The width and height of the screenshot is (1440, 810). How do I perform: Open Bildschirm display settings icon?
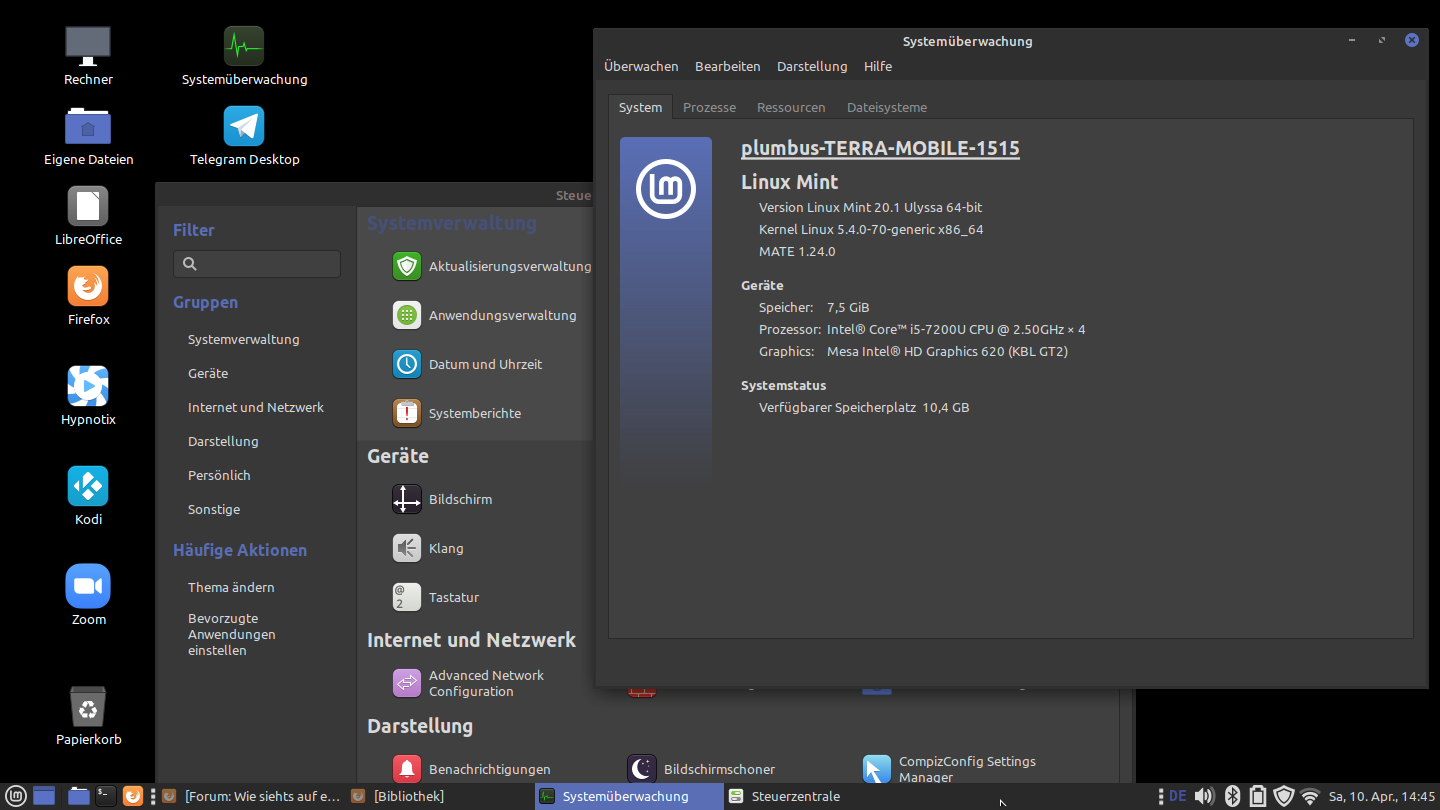[x=407, y=499]
